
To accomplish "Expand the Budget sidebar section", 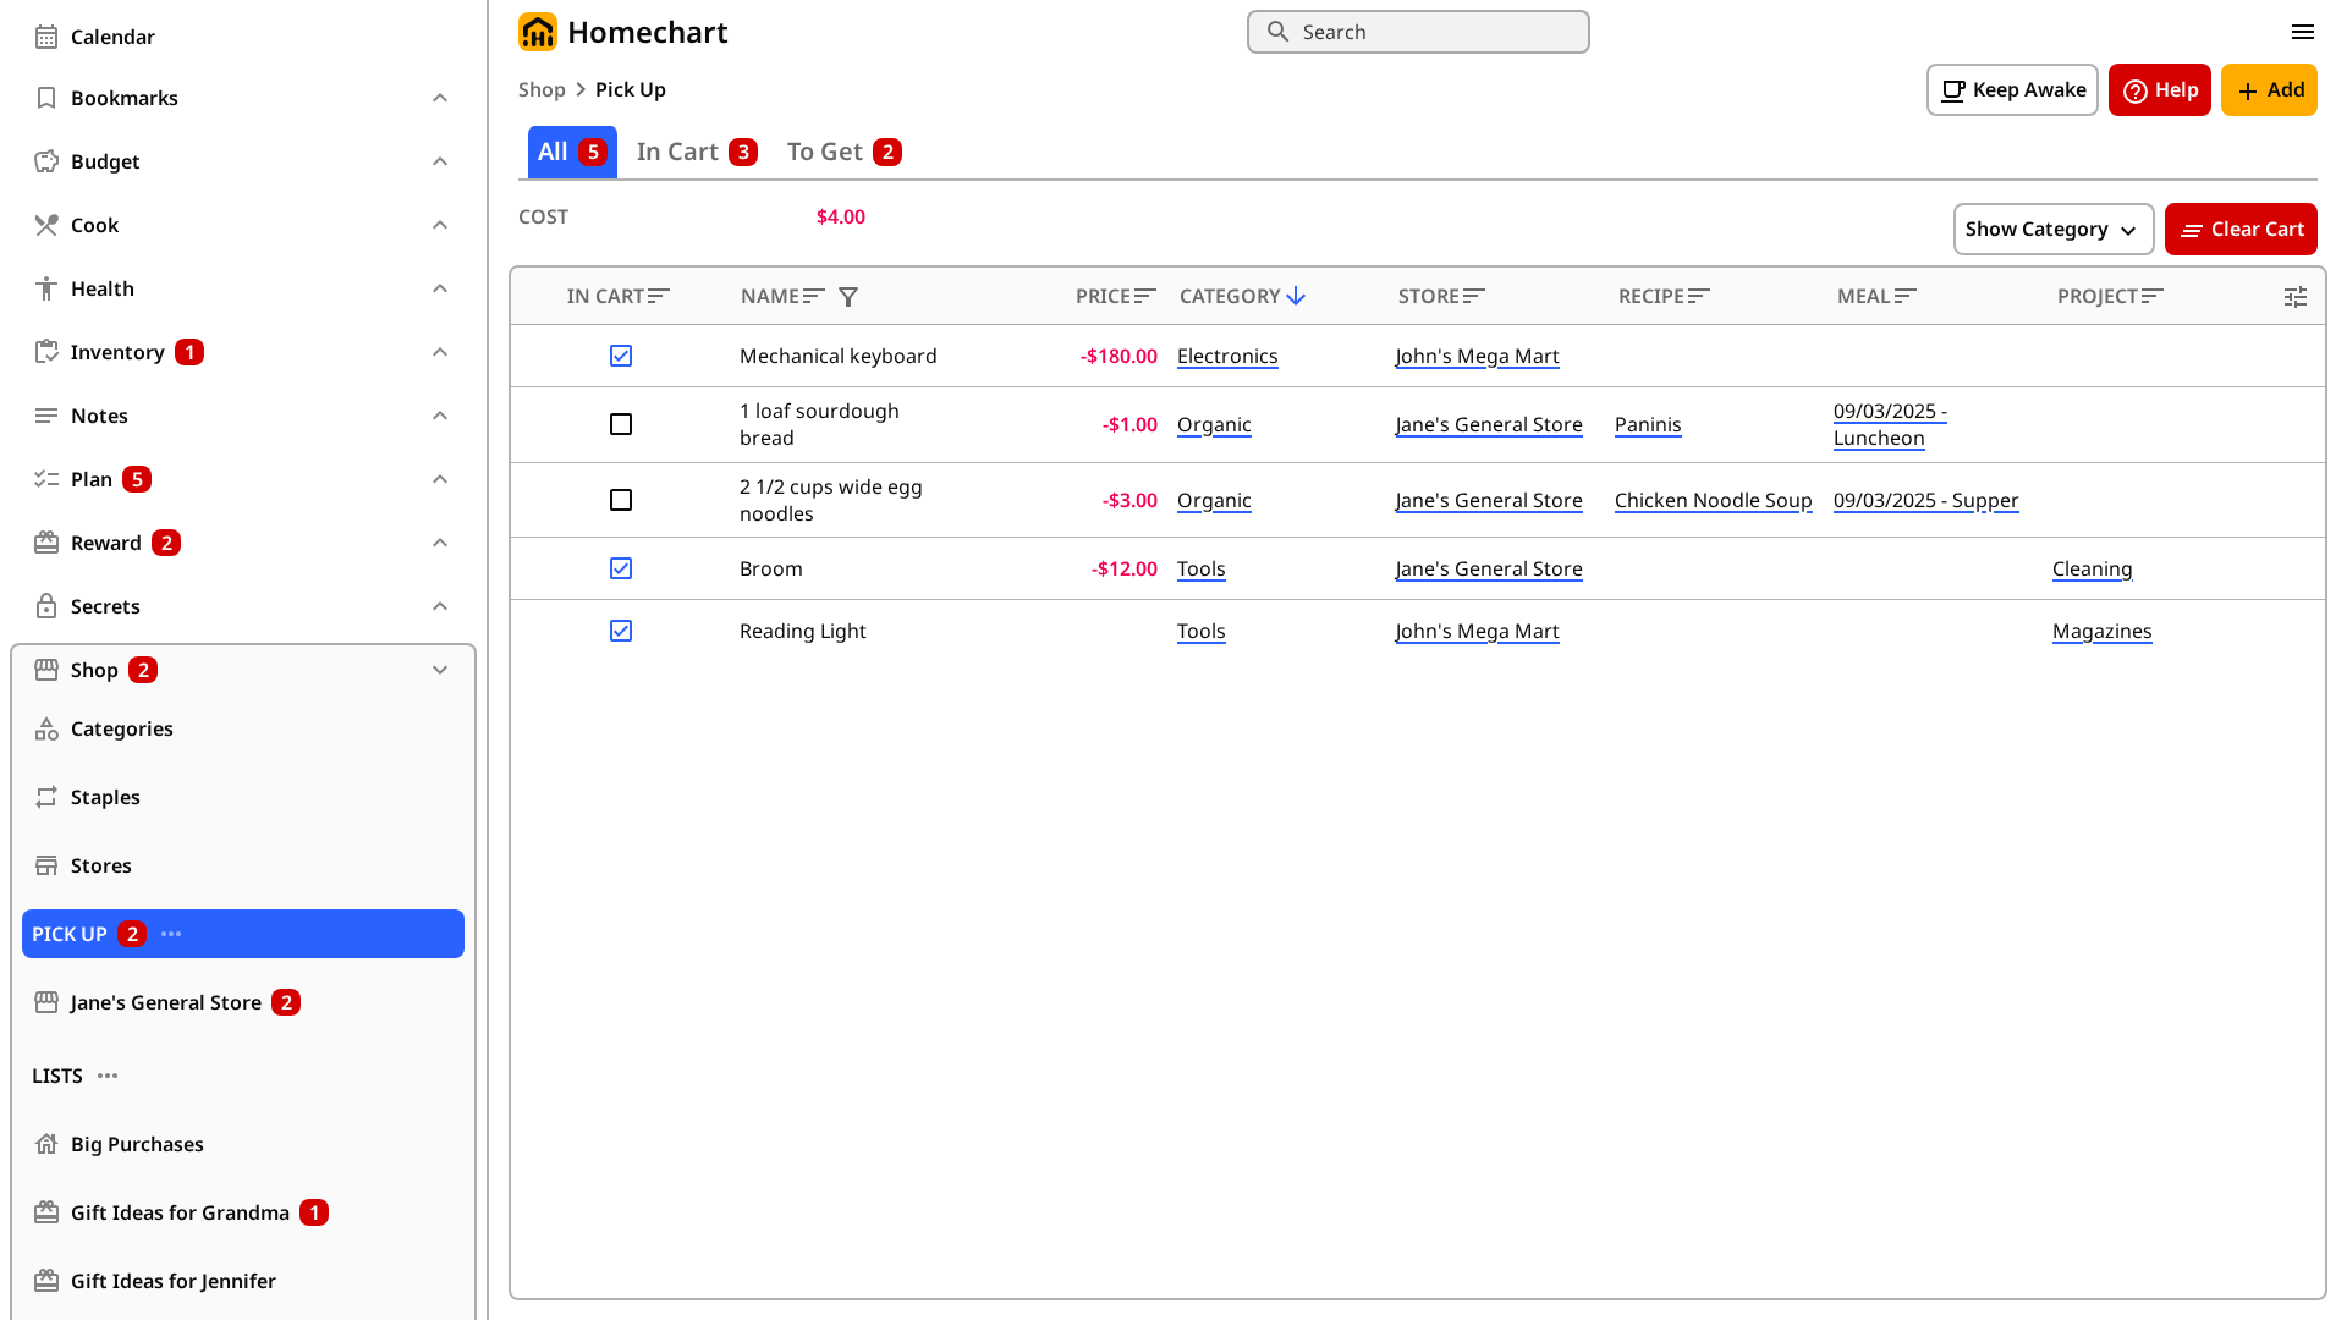I will pos(440,162).
